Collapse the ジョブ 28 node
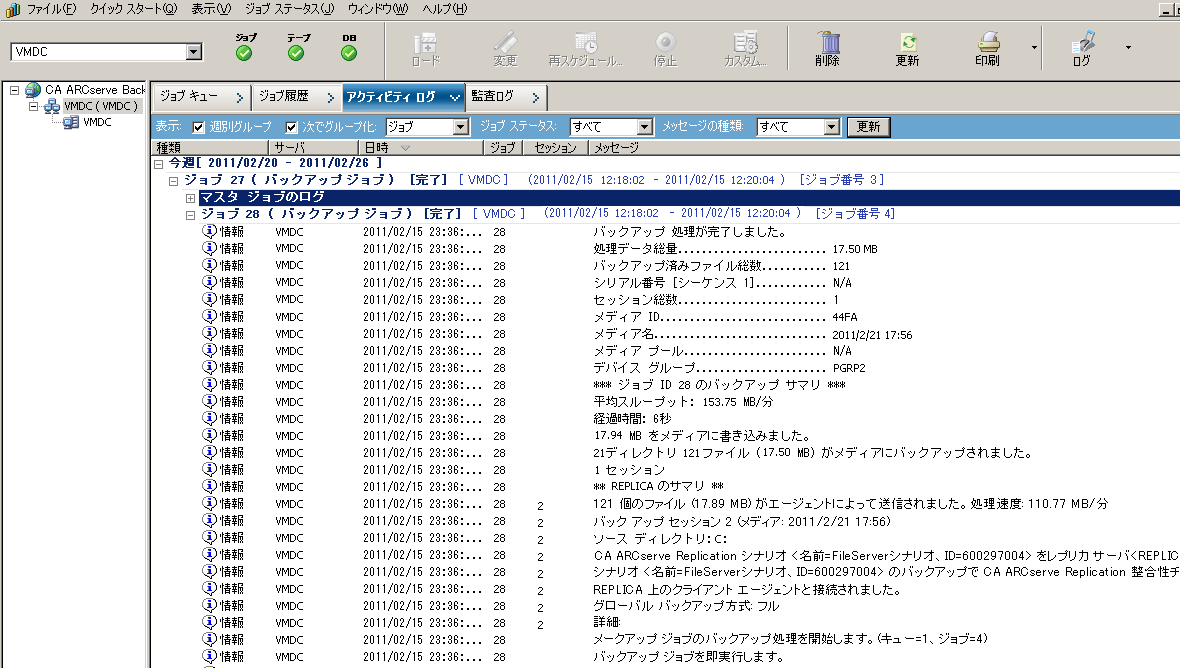The height and width of the screenshot is (668, 1180). pyautogui.click(x=190, y=214)
